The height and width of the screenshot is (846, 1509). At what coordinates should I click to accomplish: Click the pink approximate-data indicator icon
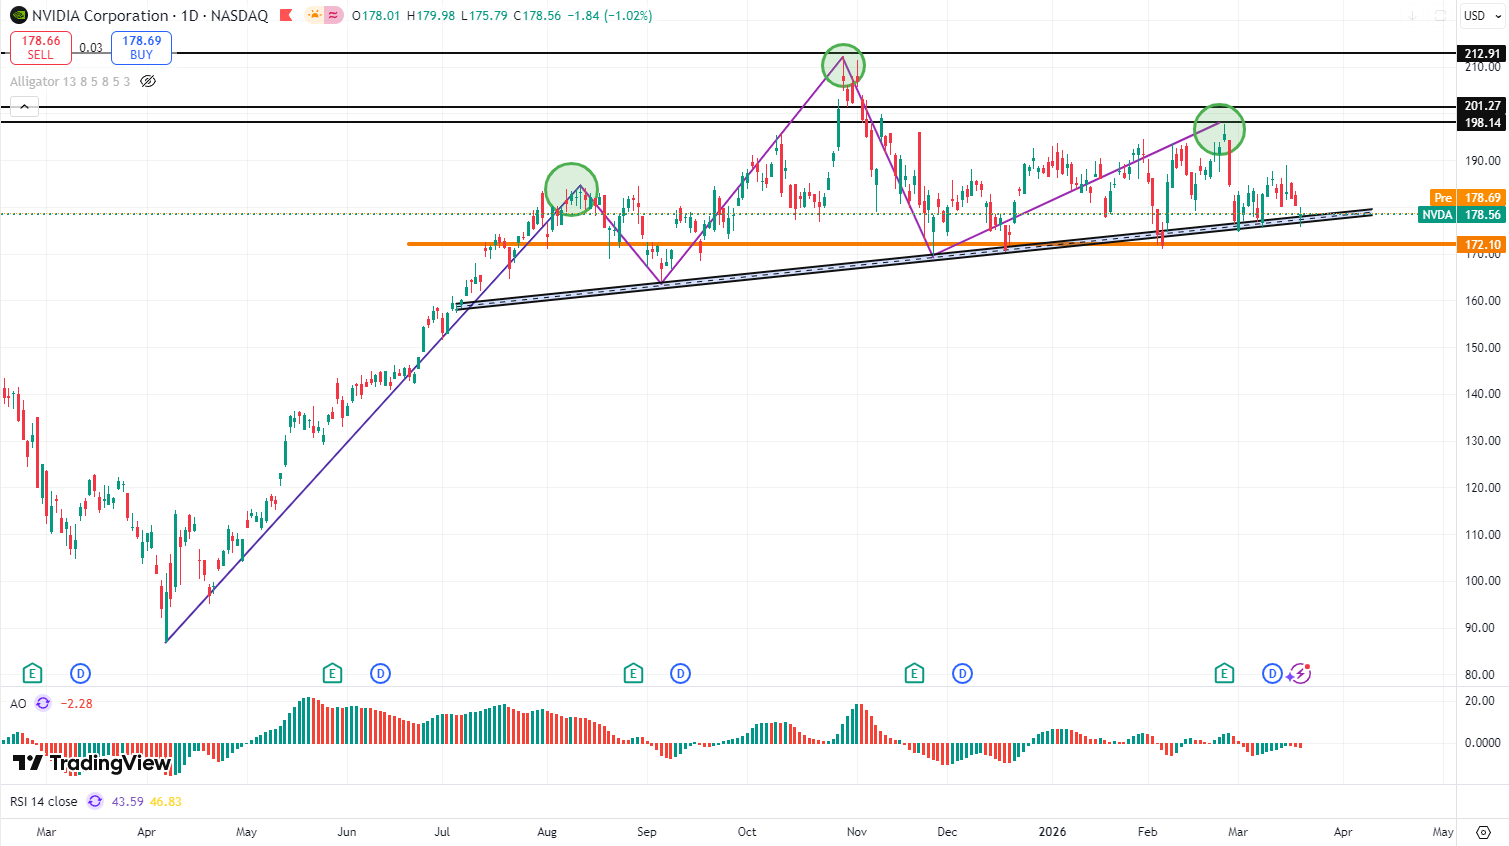click(x=333, y=15)
